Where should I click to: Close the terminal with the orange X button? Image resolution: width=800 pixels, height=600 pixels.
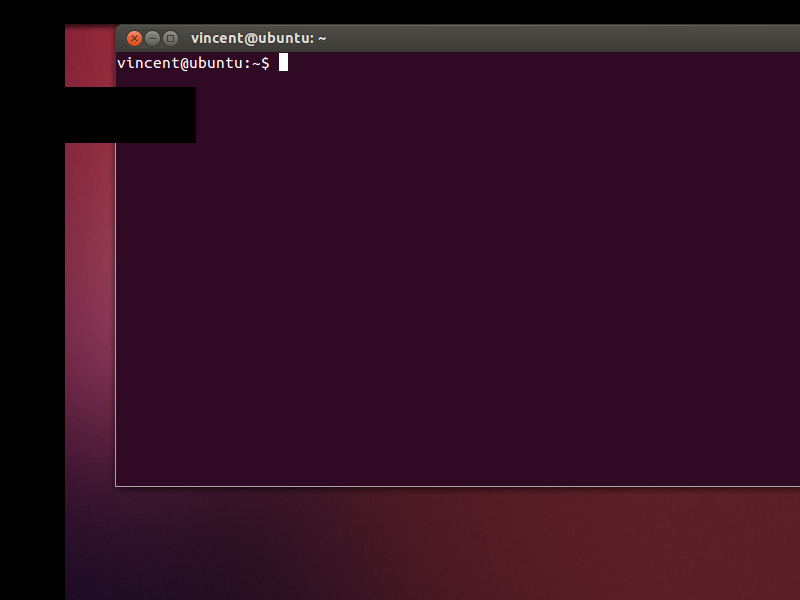[x=134, y=38]
